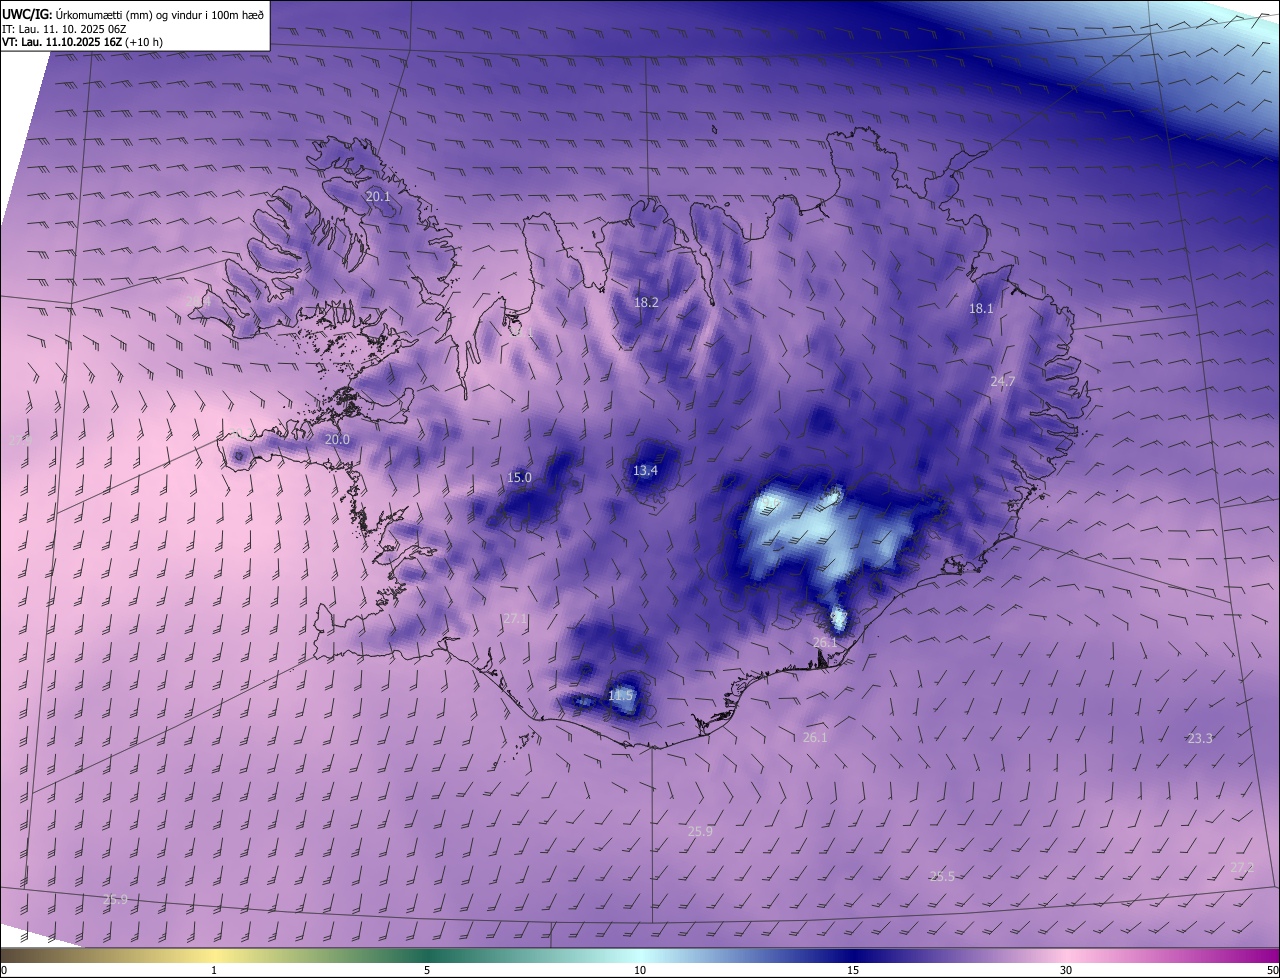The image size is (1280, 978).
Task: Click the 50 tick on the colour scale
Action: point(1272,970)
